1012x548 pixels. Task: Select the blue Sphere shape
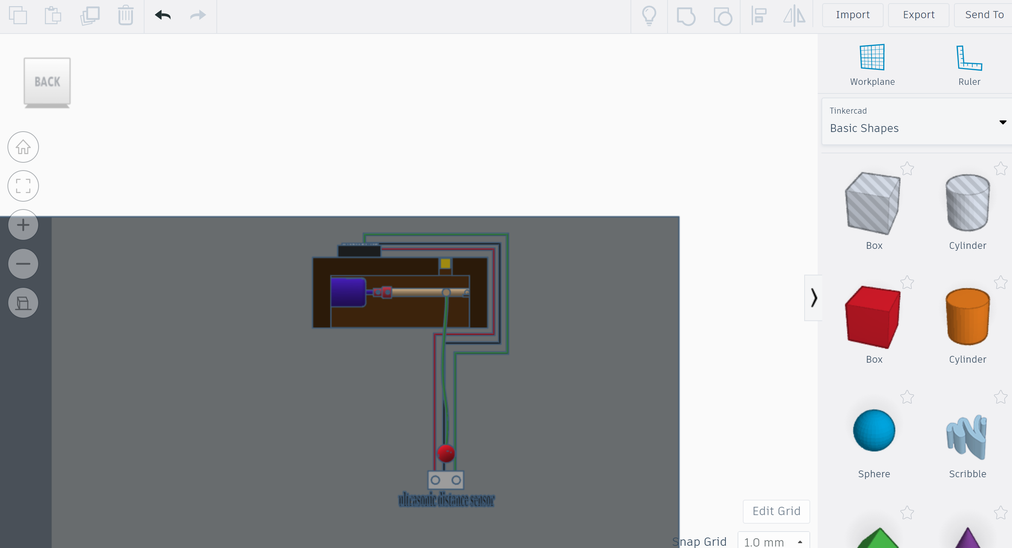874,431
